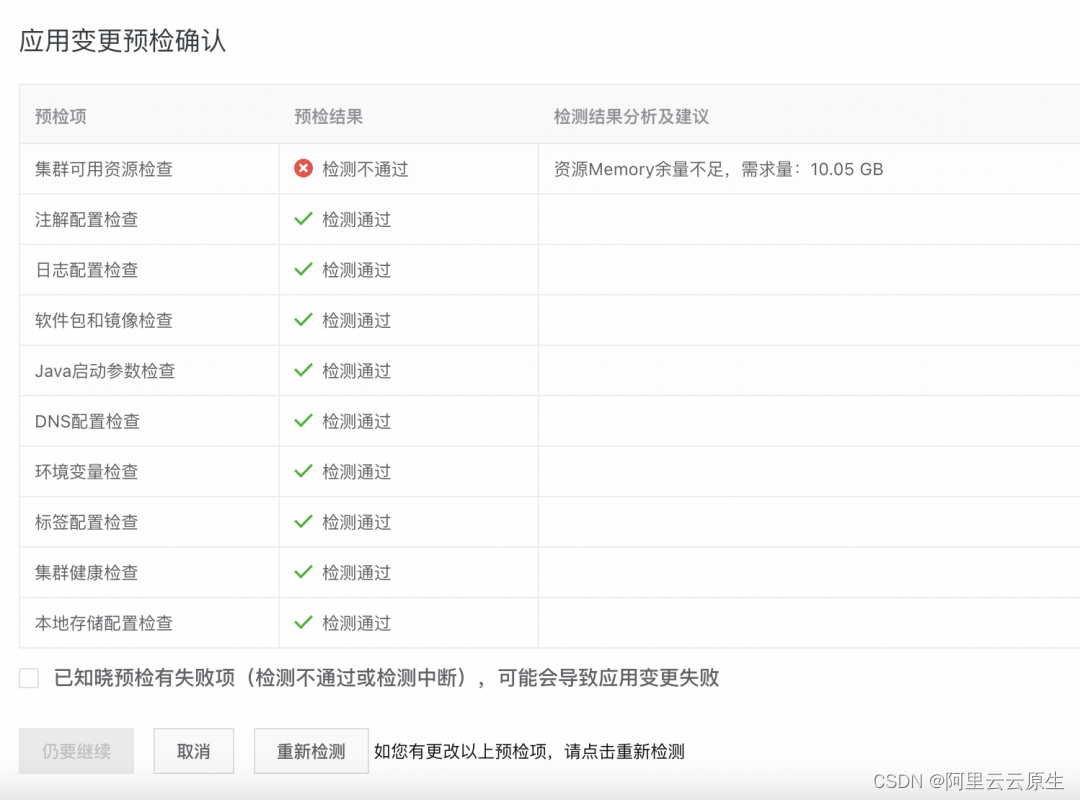Click the 应用变更预检确认 dialog title

coord(123,41)
